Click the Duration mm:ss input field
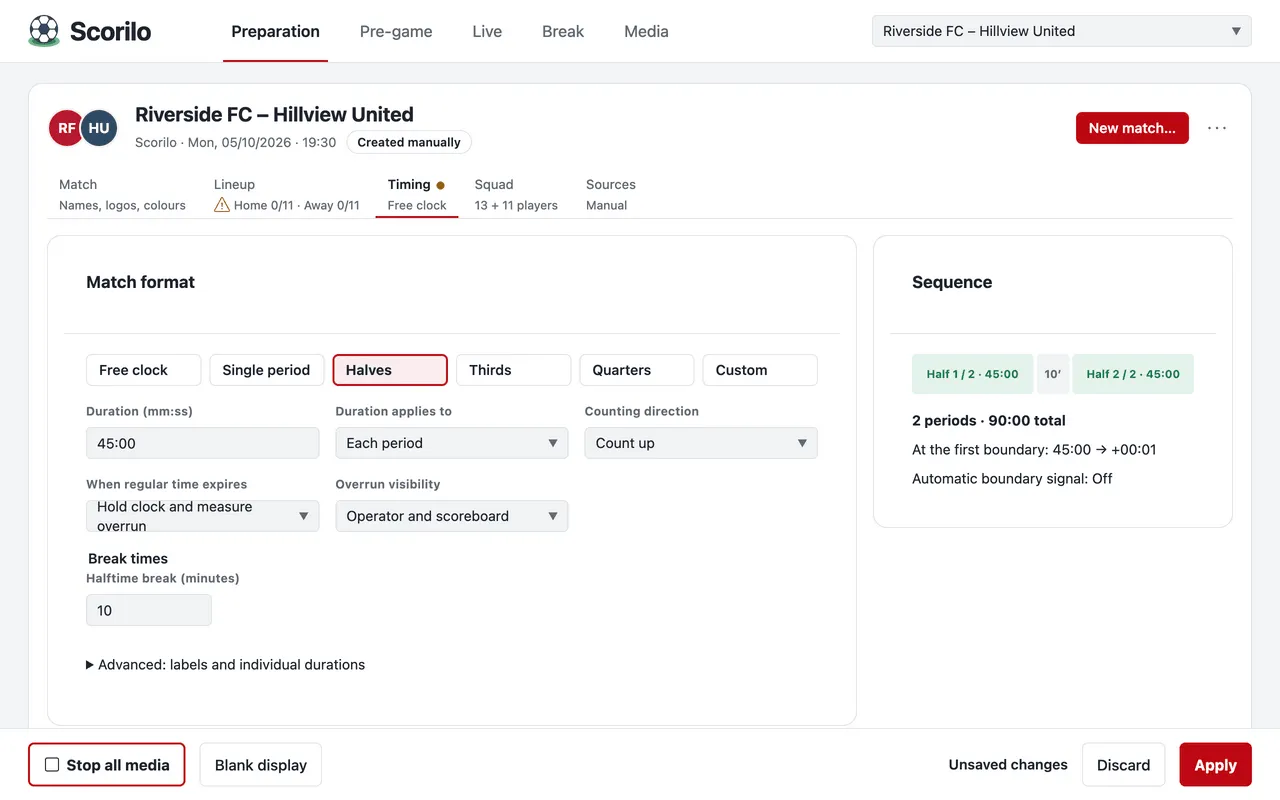Image resolution: width=1280 pixels, height=800 pixels. 203,443
